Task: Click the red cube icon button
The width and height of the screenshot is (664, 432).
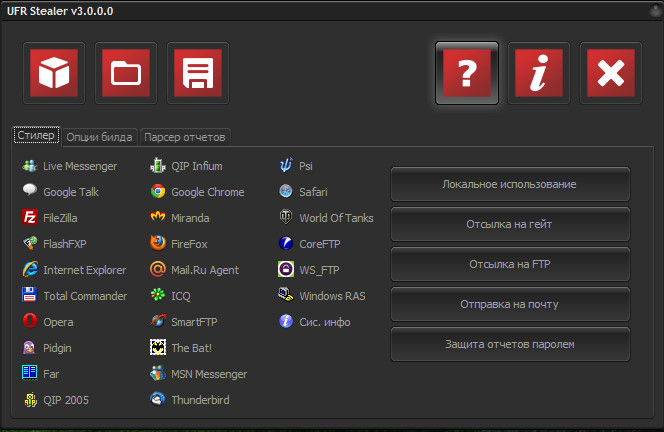Action: pyautogui.click(x=54, y=73)
